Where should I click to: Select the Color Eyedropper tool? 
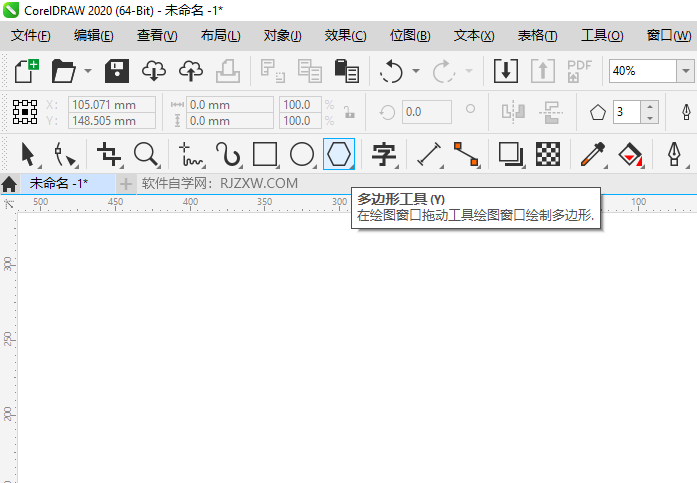click(593, 154)
